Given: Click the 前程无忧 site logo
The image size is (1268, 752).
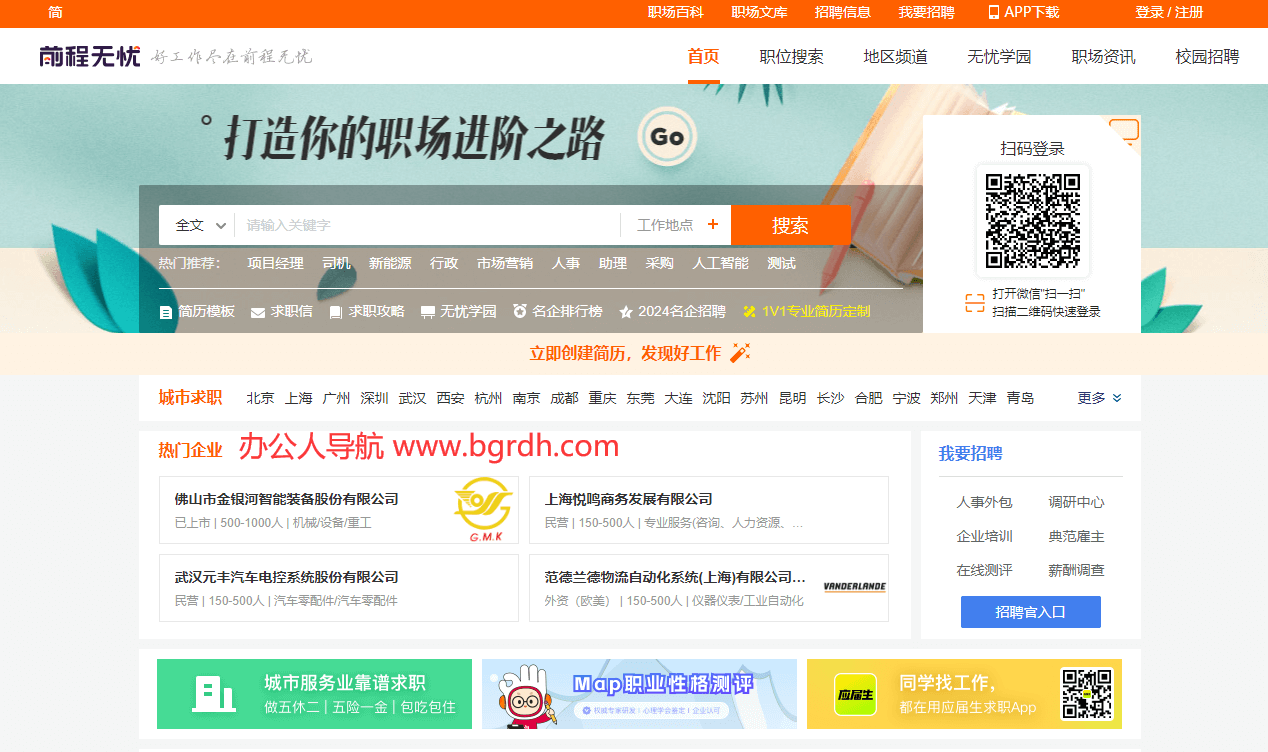Looking at the screenshot, I should click(89, 55).
